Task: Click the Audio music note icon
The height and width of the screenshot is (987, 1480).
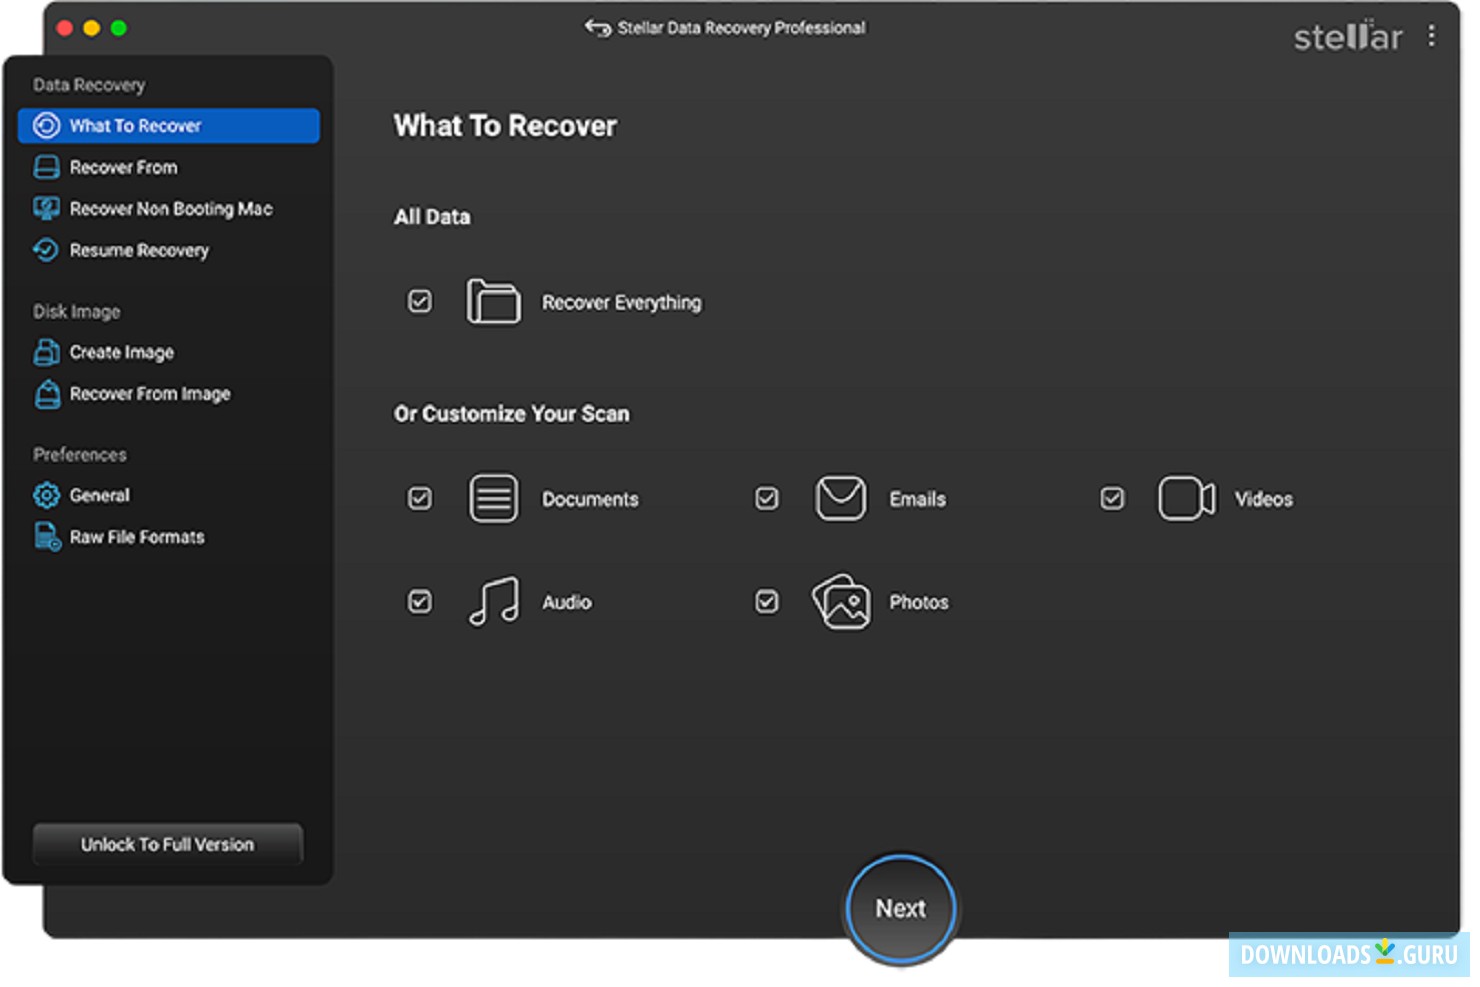Action: (x=494, y=601)
